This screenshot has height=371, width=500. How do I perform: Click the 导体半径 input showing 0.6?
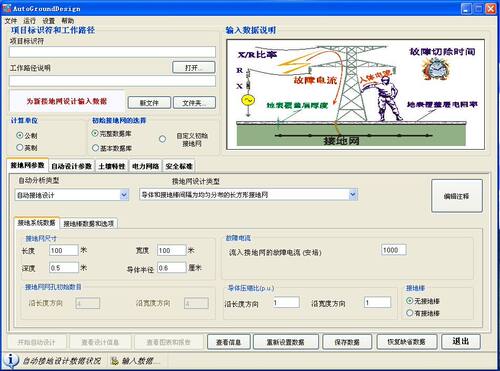click(x=172, y=268)
